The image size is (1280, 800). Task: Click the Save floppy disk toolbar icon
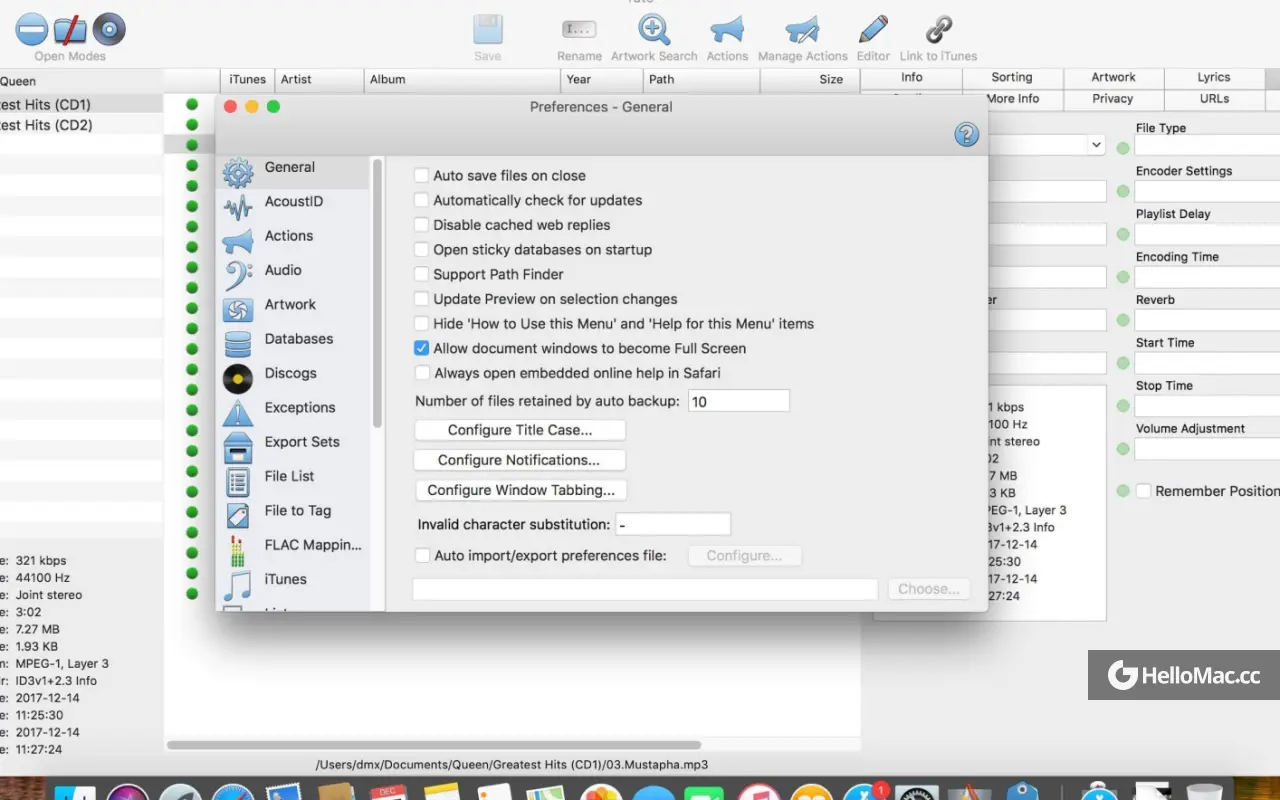pos(487,29)
